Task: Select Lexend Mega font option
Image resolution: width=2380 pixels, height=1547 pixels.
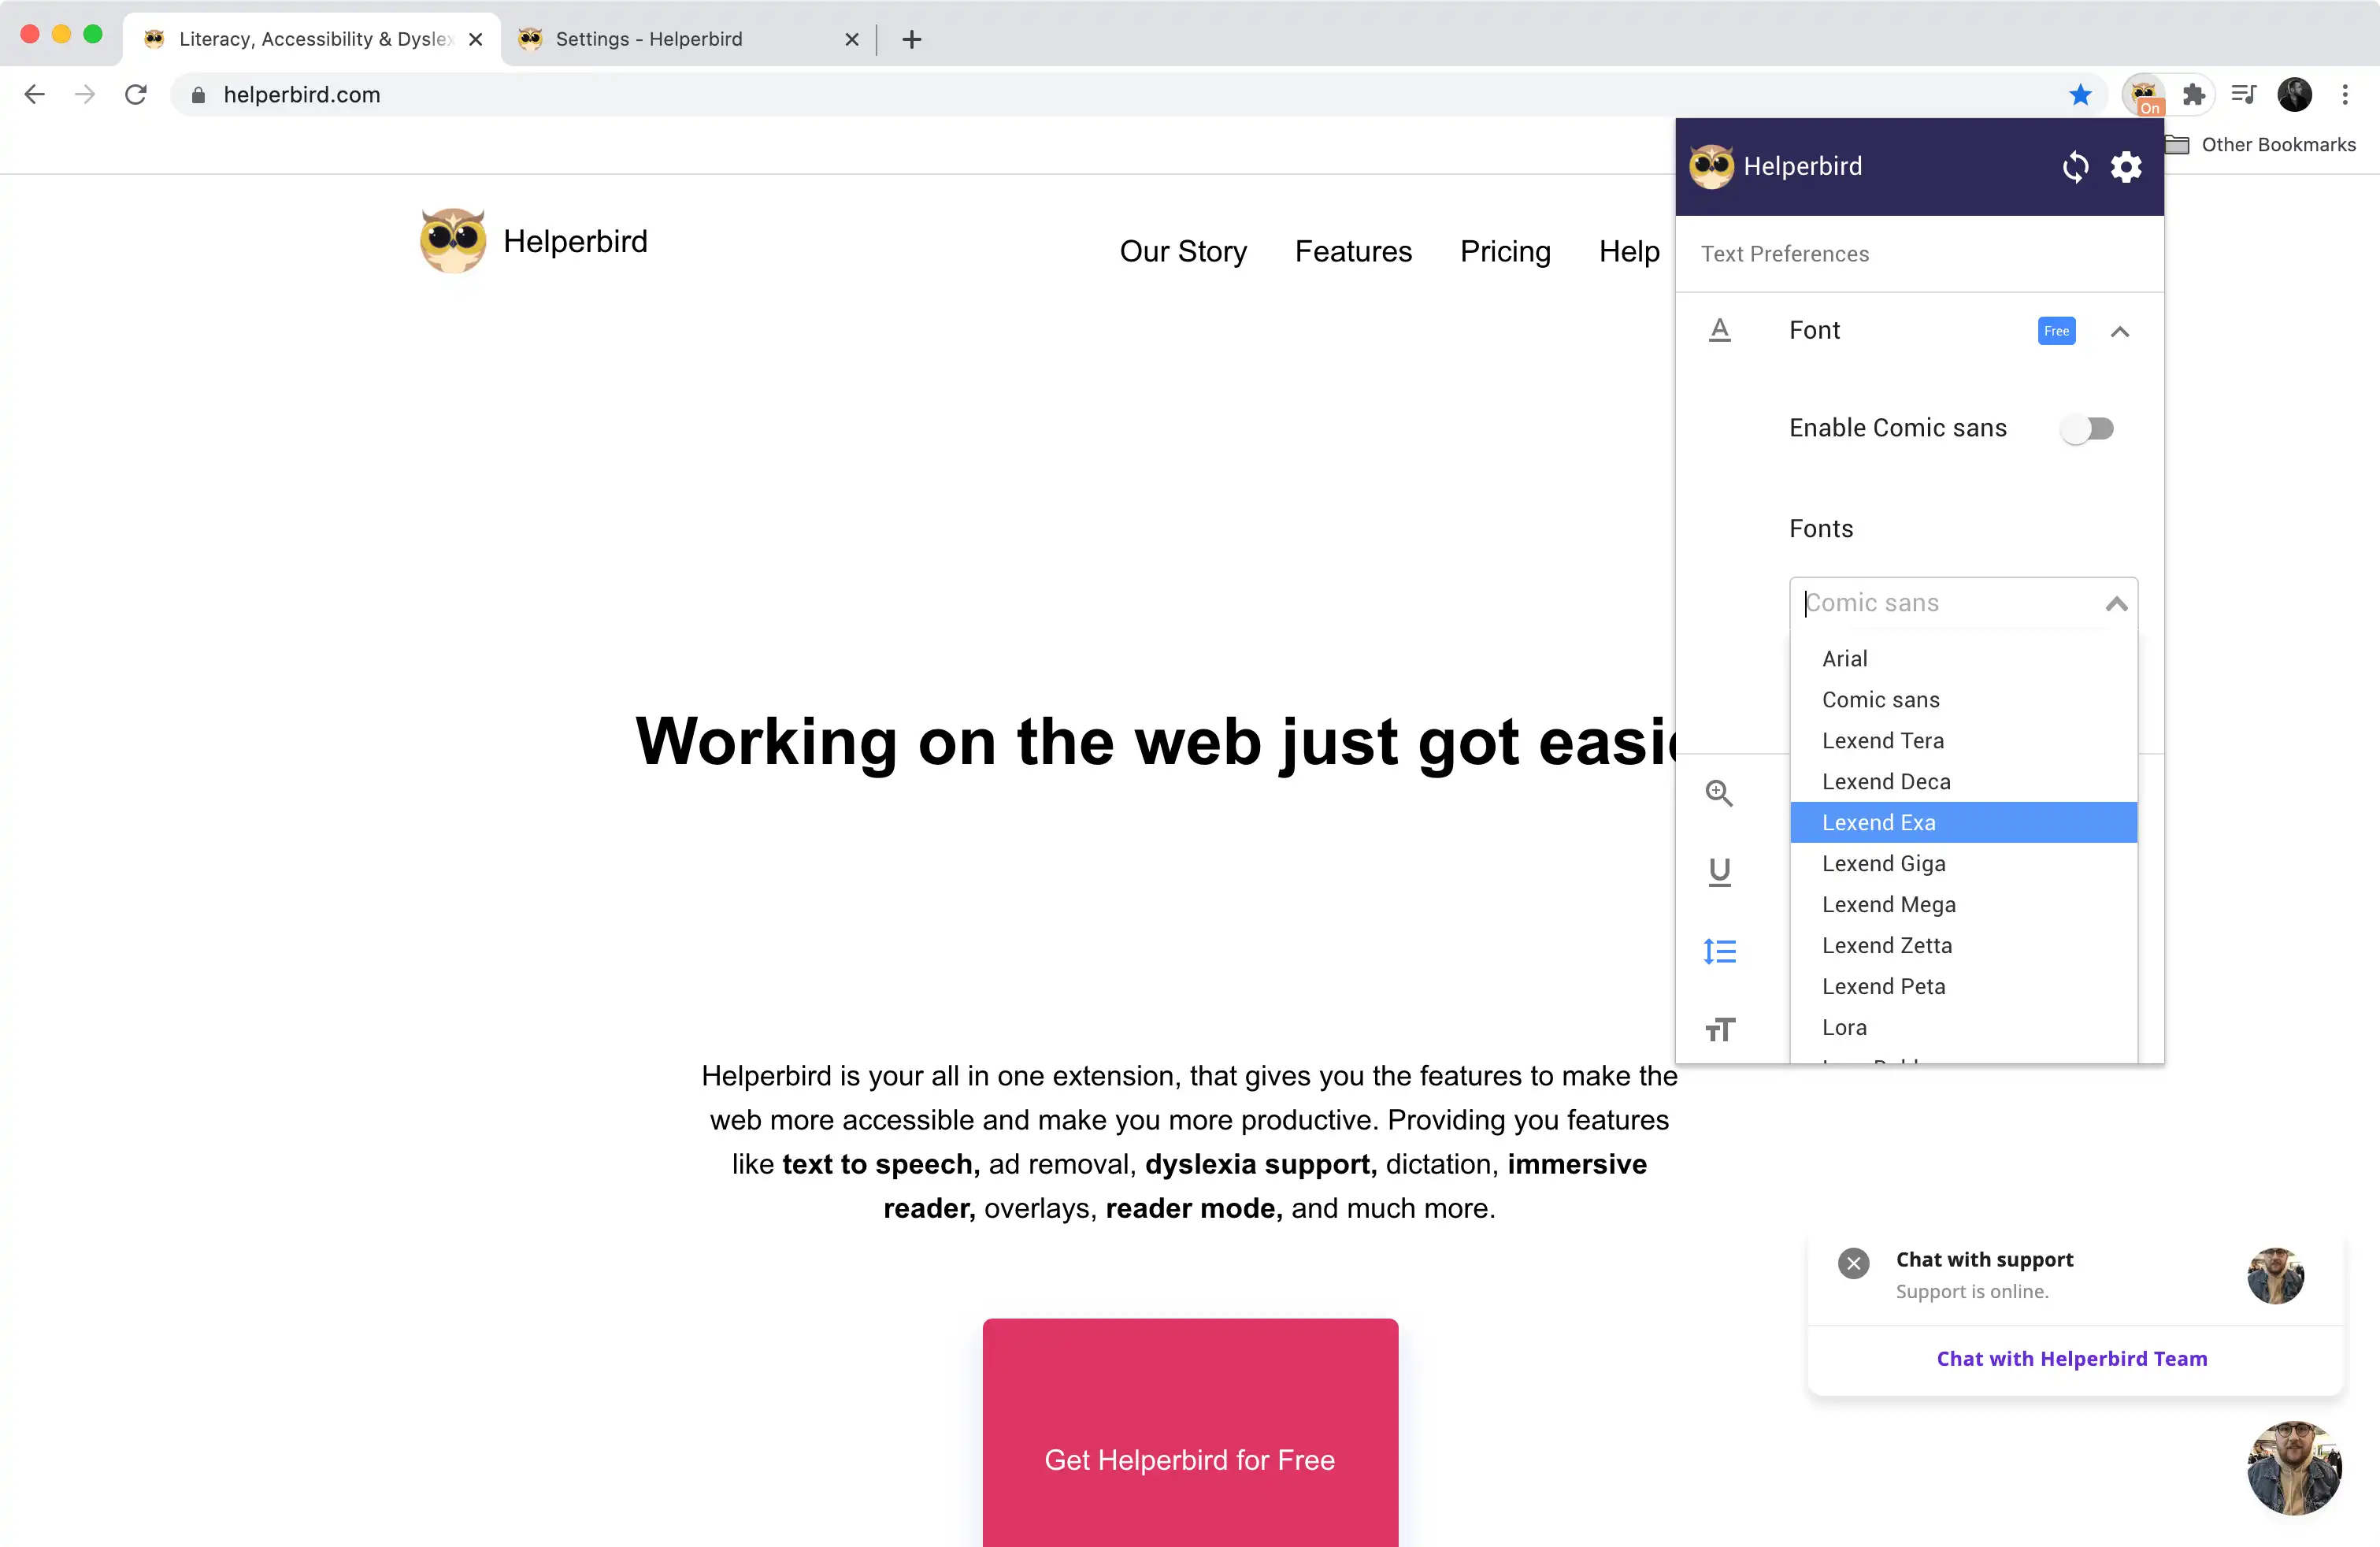Action: point(1963,905)
